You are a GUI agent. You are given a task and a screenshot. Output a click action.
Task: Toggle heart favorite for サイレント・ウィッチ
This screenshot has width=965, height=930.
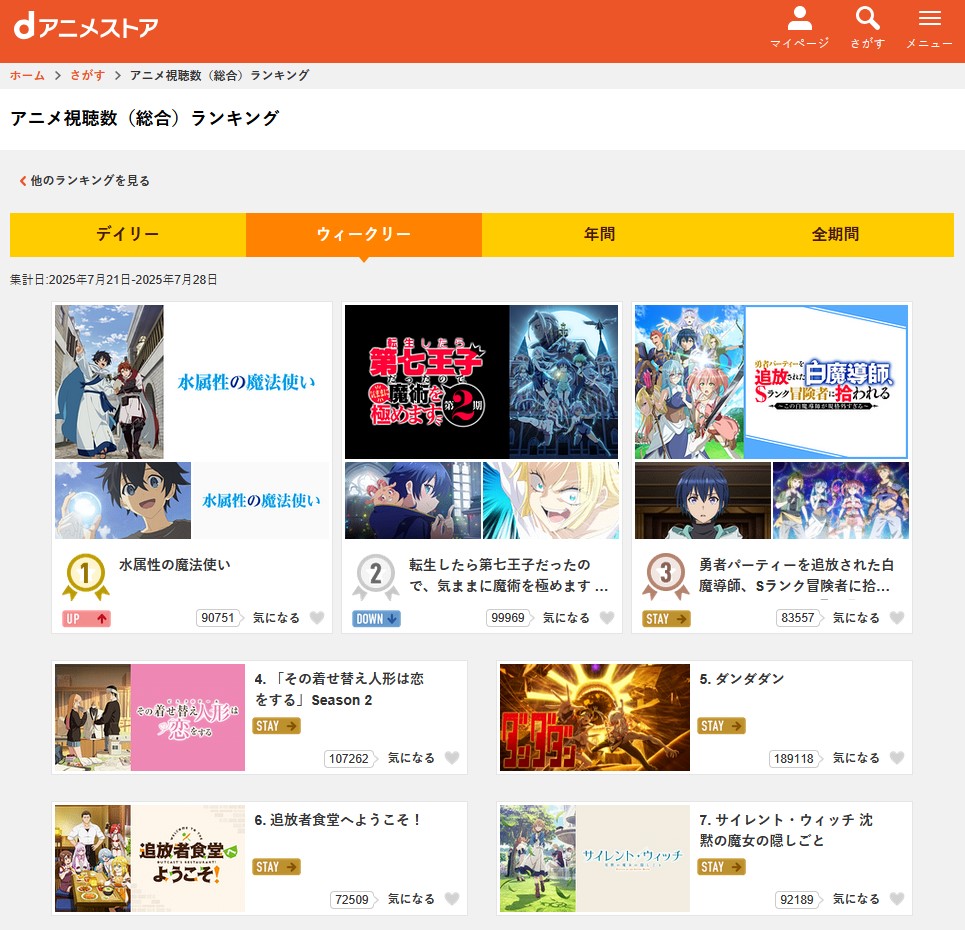click(x=897, y=899)
